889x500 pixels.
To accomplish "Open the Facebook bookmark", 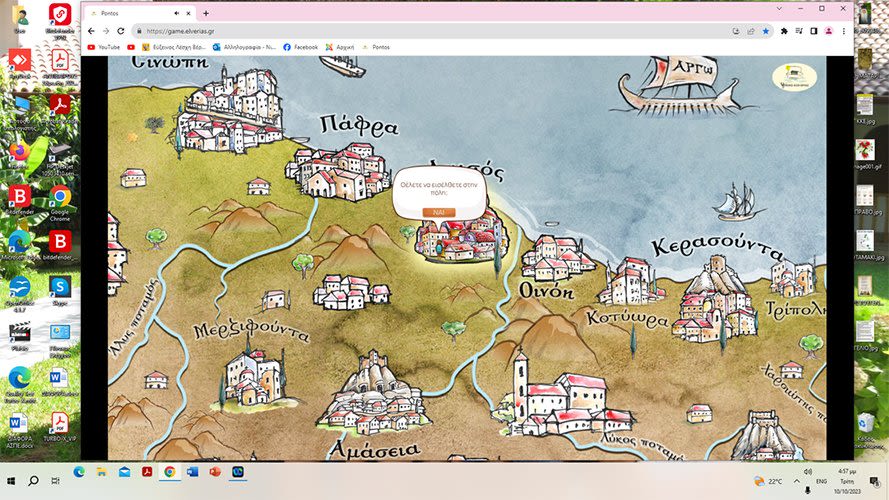I will (x=300, y=47).
